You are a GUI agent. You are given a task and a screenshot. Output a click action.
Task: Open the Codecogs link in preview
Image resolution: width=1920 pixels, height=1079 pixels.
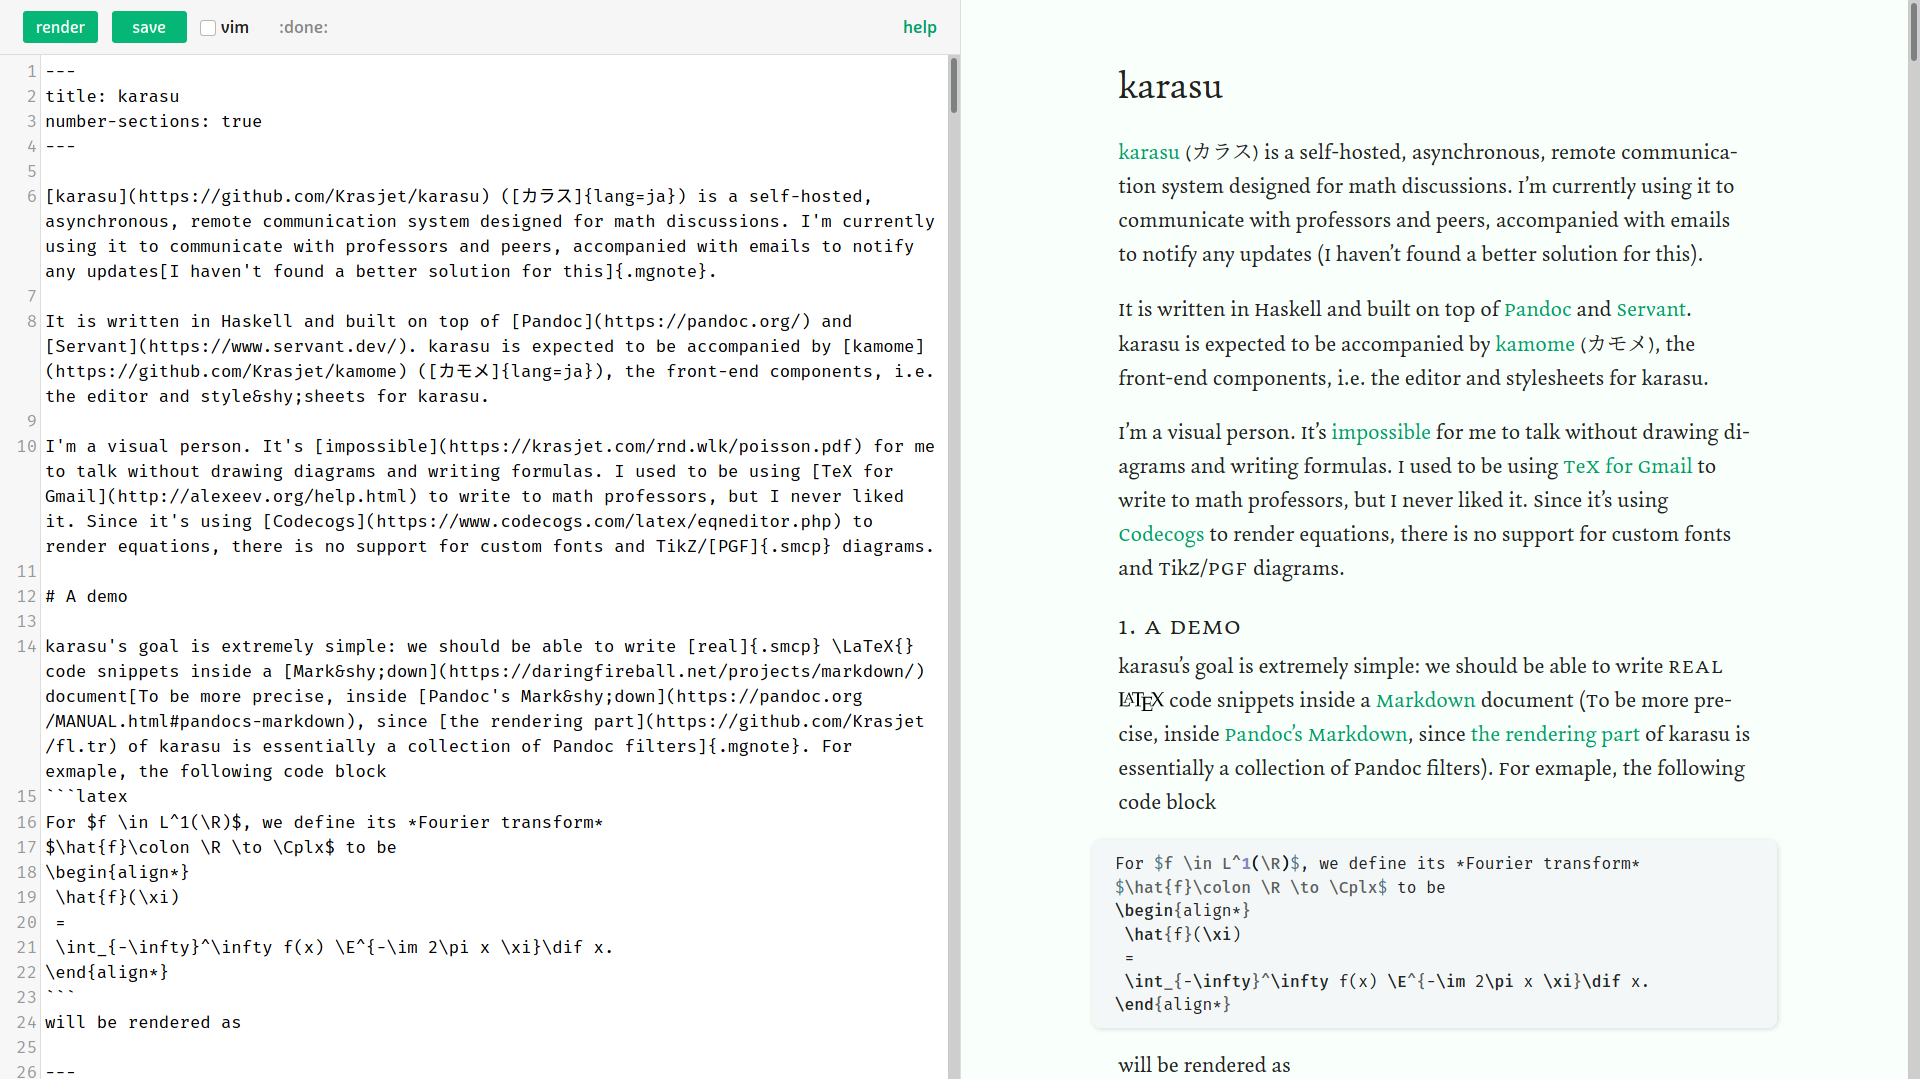(x=1161, y=534)
